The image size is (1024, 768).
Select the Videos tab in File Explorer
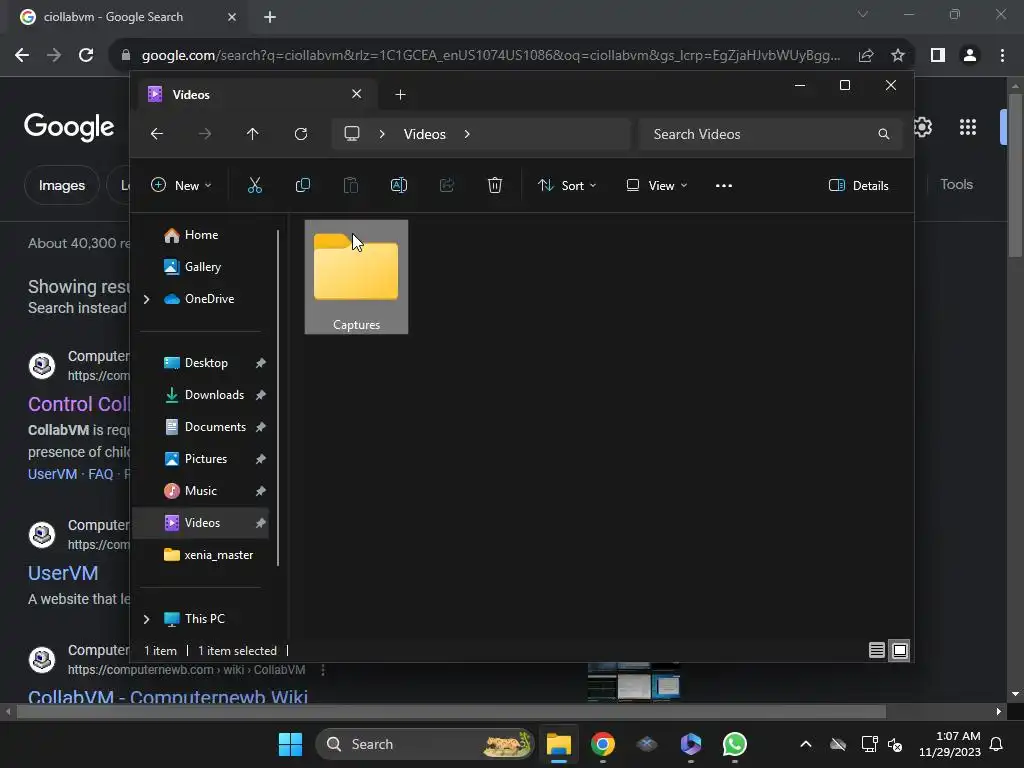tap(257, 95)
